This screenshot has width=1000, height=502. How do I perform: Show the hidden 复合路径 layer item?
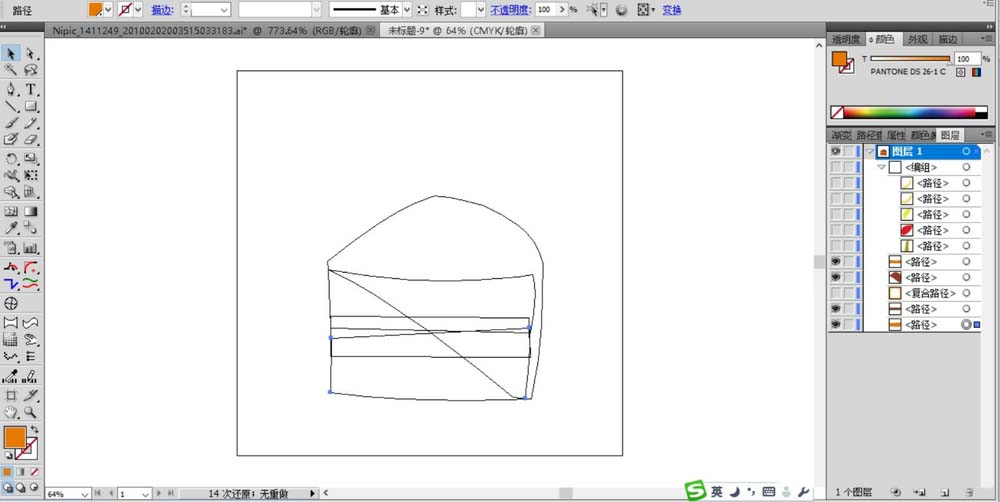coord(835,293)
